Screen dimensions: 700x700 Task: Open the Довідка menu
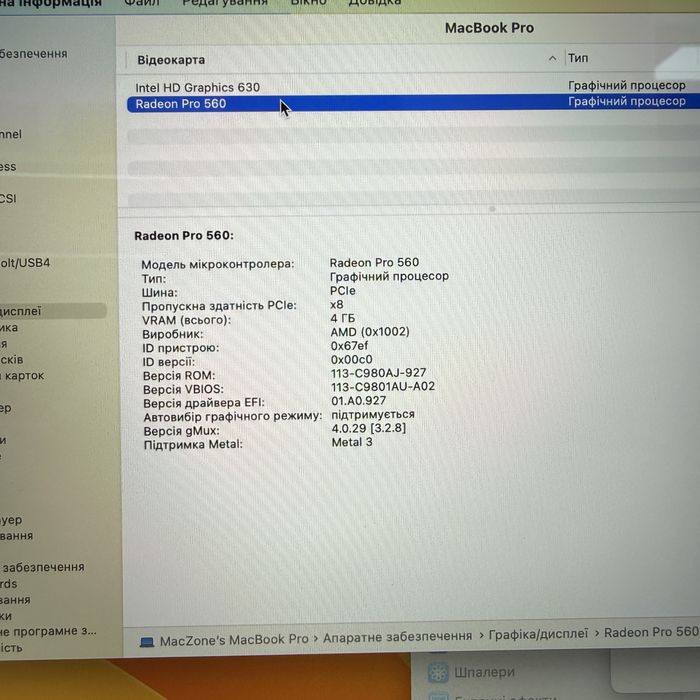[375, 3]
